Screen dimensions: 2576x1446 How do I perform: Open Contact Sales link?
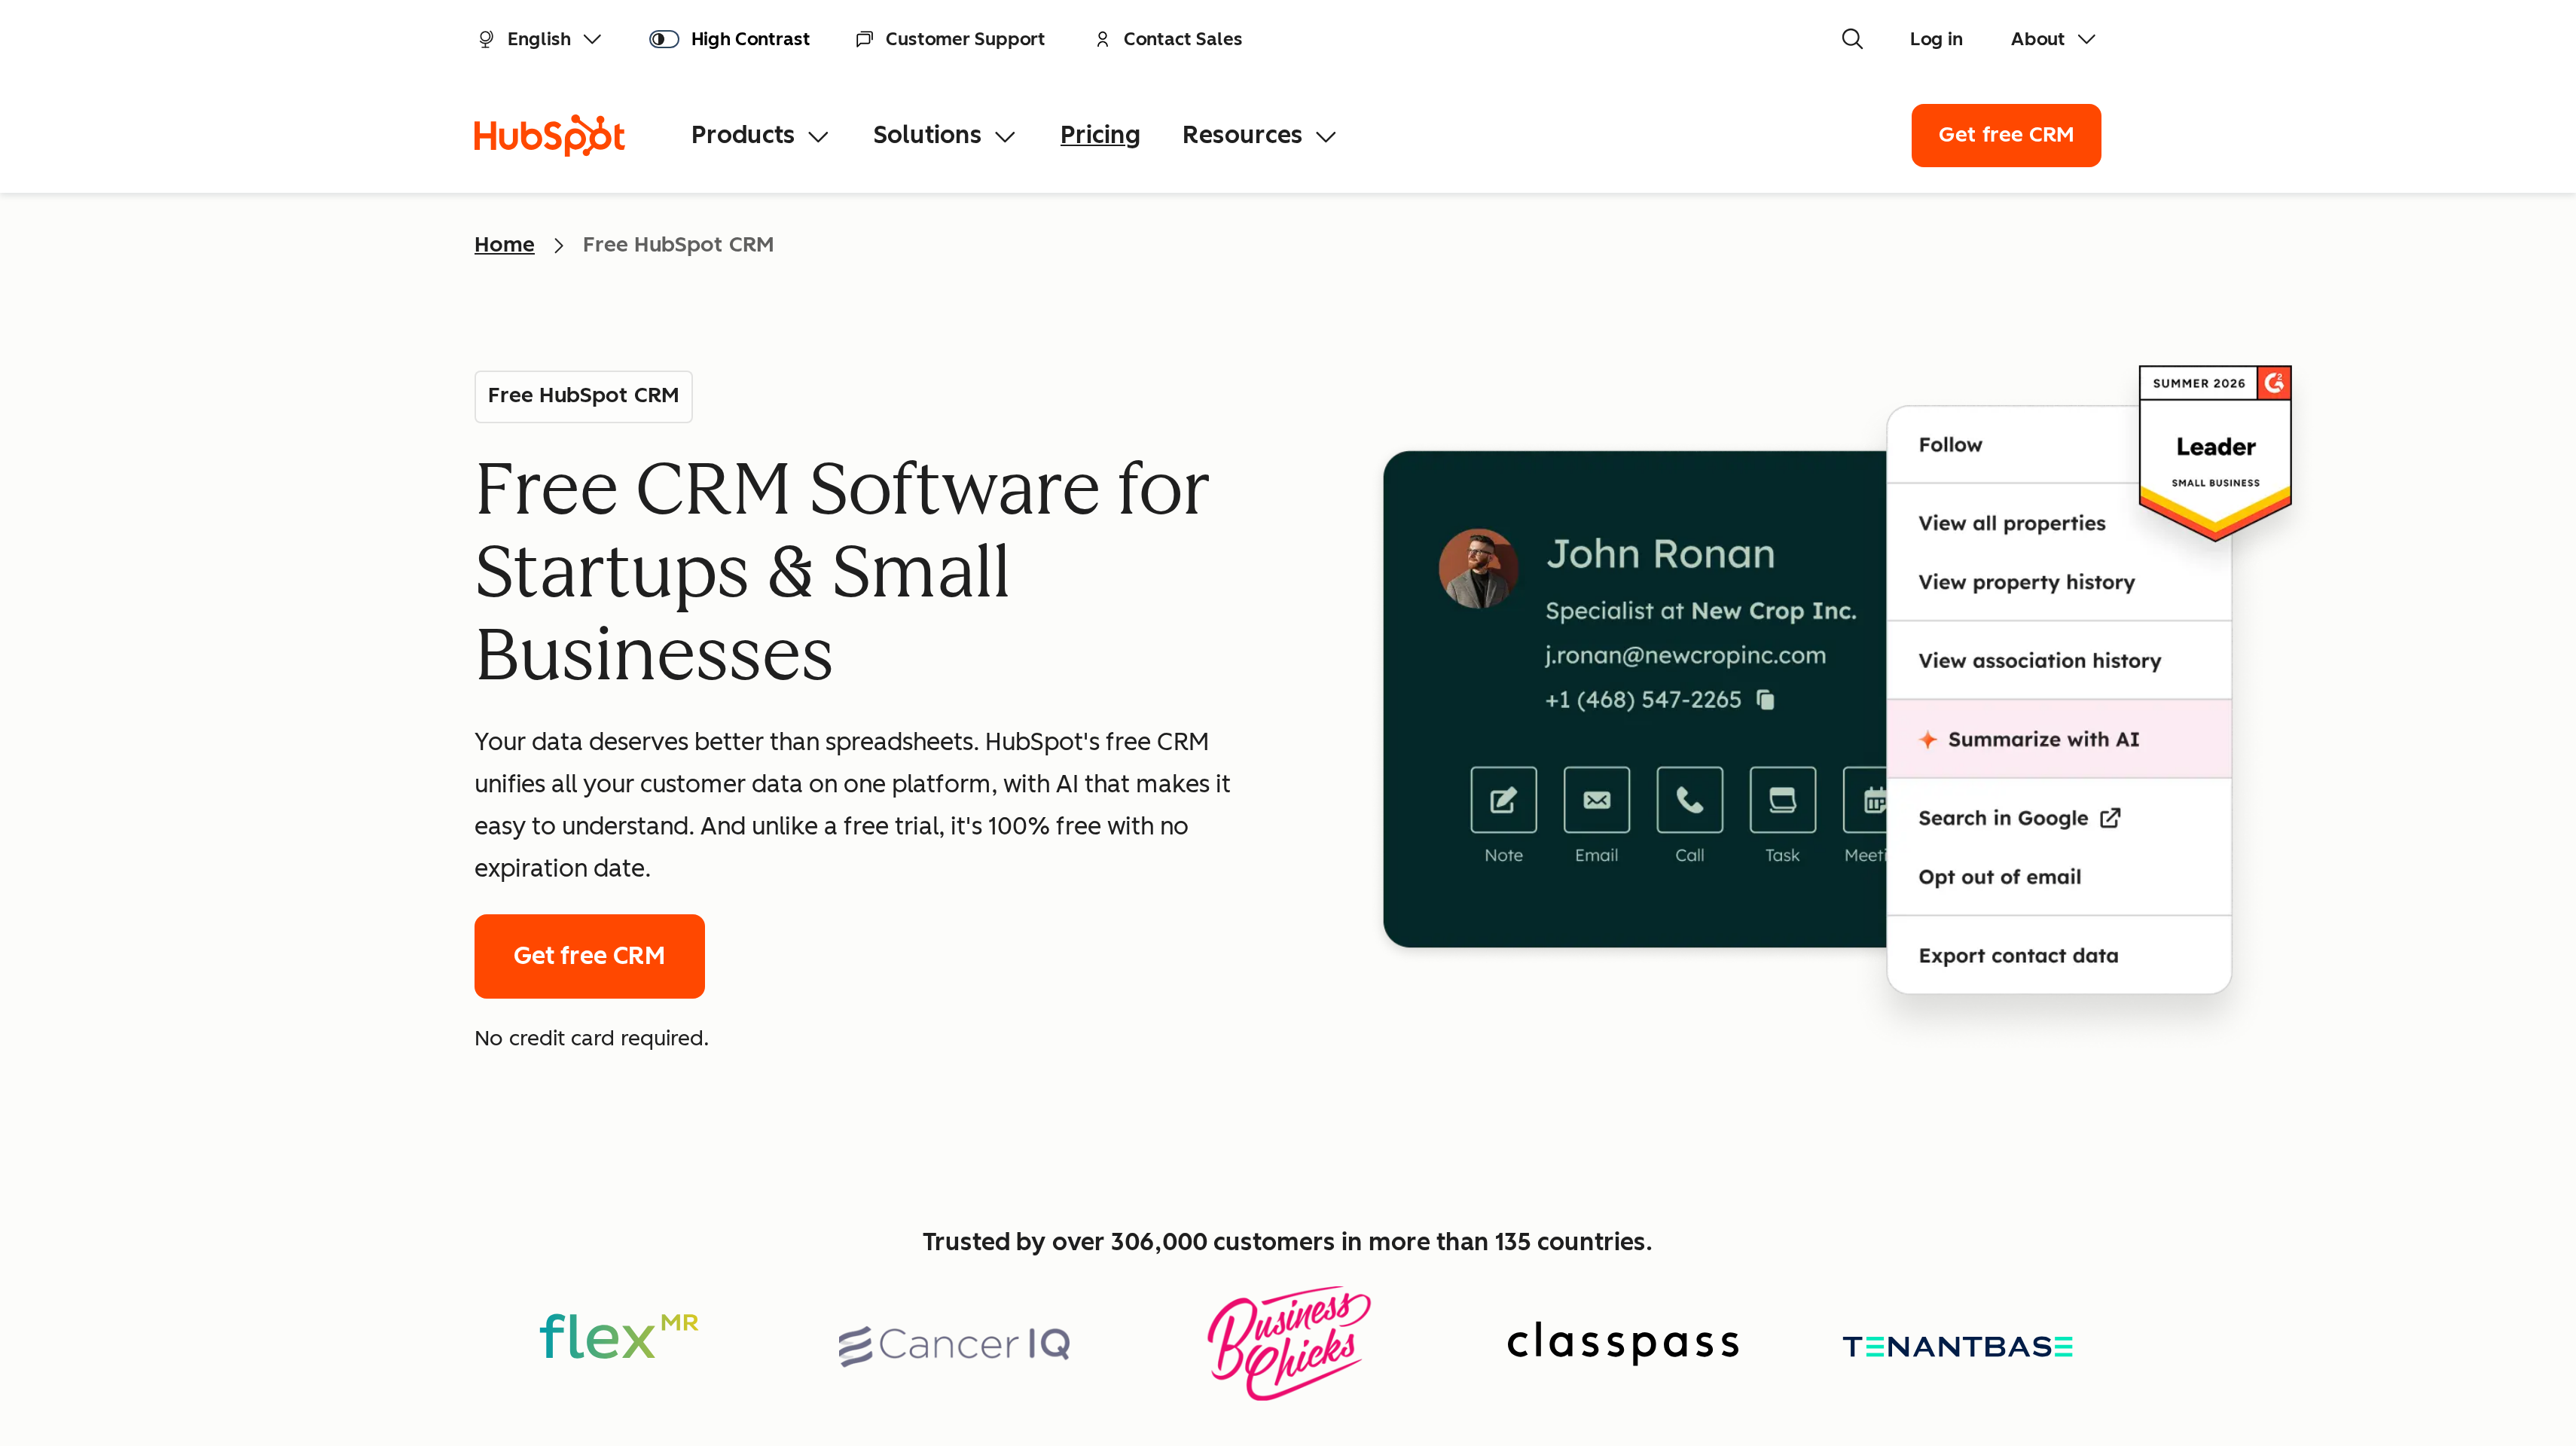(1168, 39)
